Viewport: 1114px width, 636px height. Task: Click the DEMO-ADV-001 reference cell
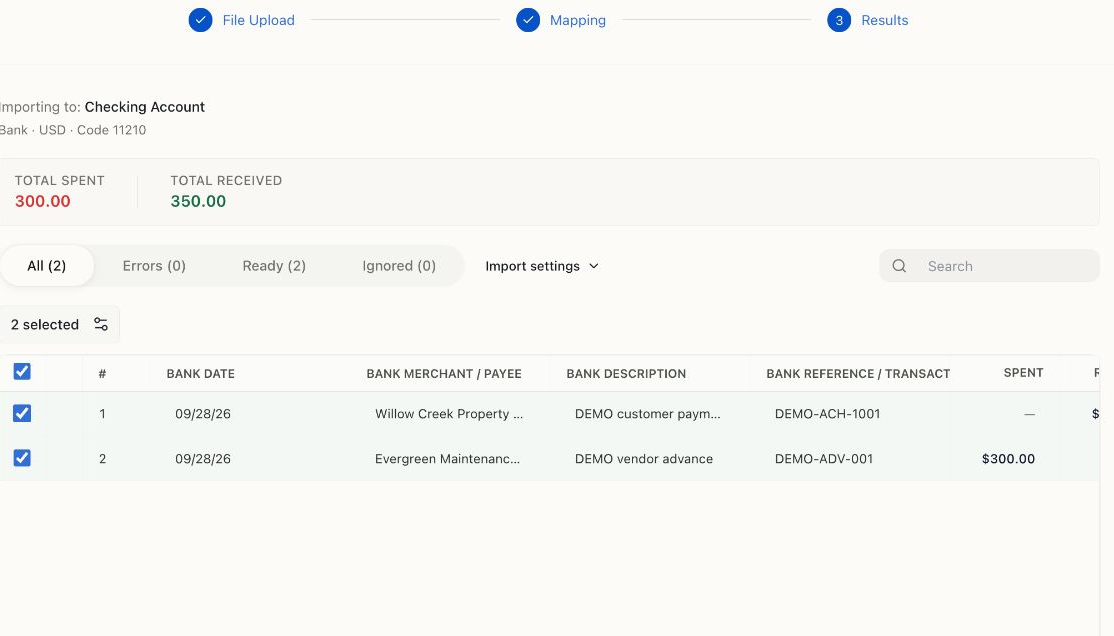[x=824, y=458]
